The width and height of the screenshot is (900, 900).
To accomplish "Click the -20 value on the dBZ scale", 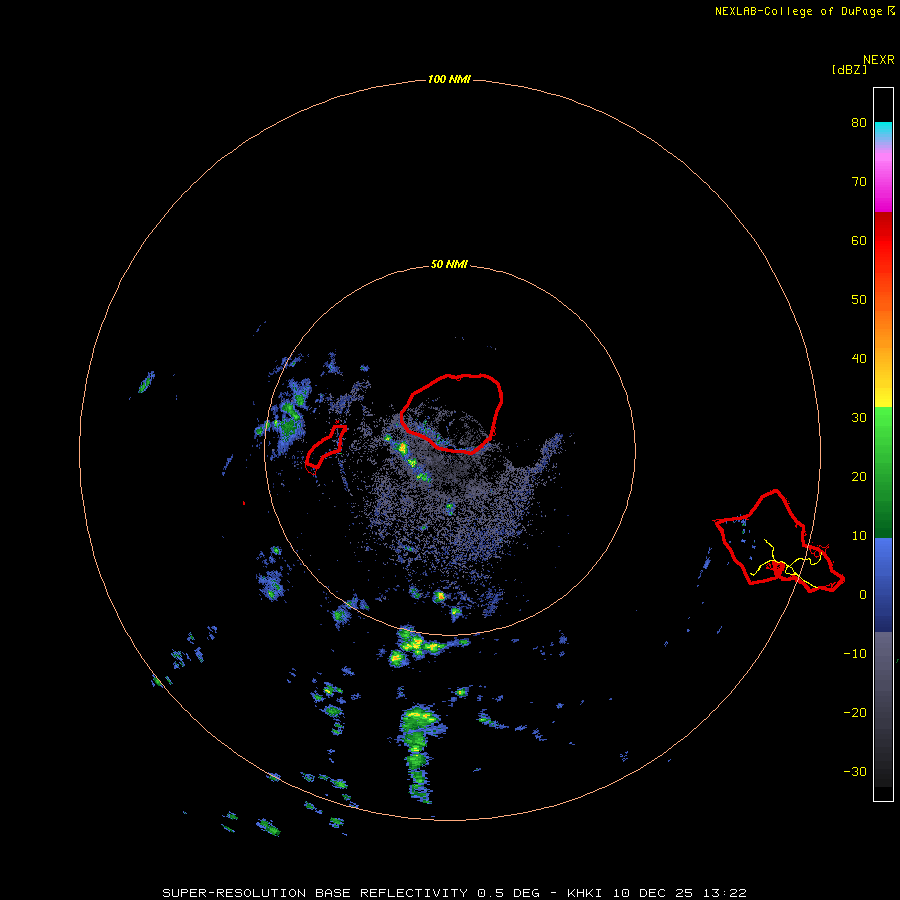I will point(855,712).
